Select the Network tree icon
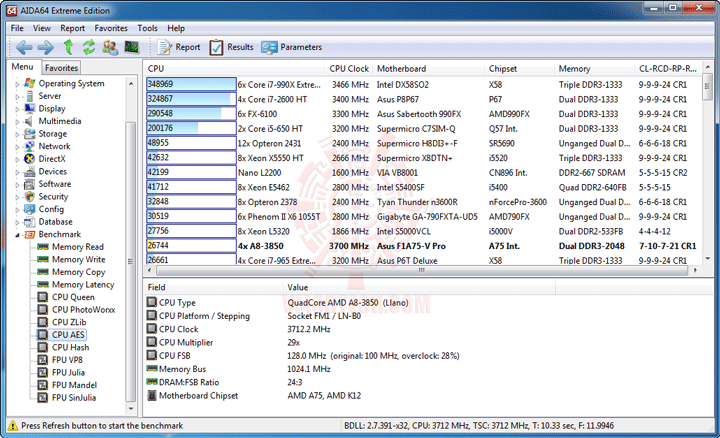 (x=29, y=146)
